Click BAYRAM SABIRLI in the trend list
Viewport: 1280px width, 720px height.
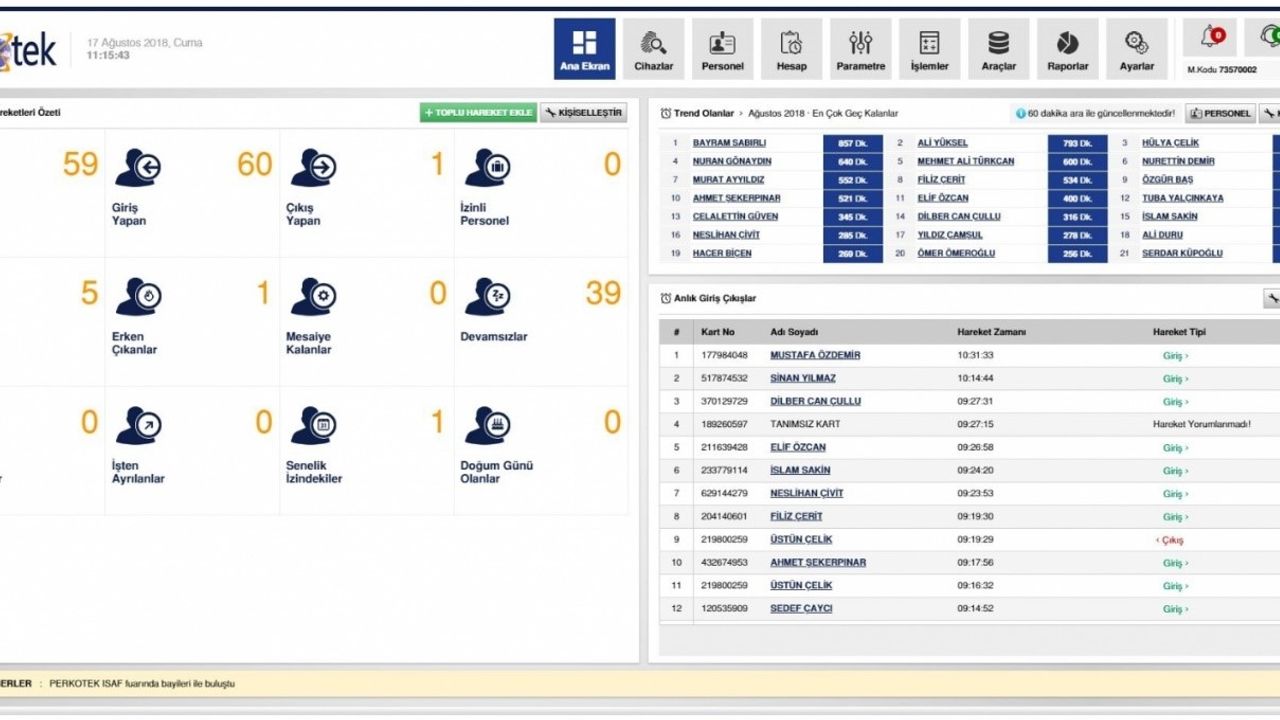click(x=730, y=143)
